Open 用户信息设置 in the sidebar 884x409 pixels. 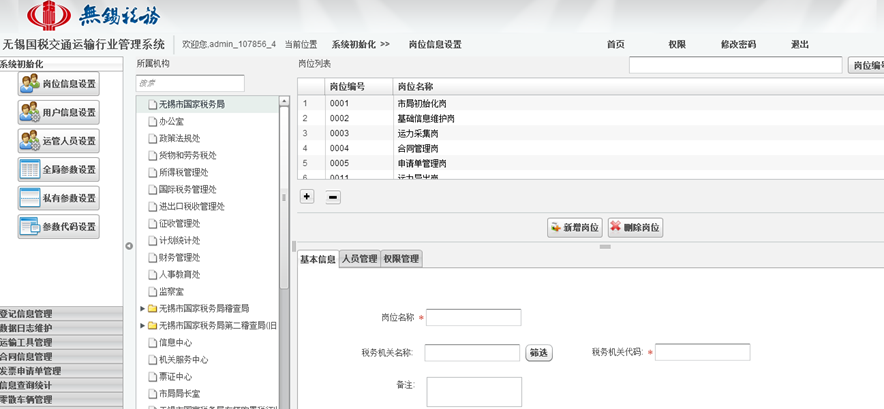click(58, 113)
